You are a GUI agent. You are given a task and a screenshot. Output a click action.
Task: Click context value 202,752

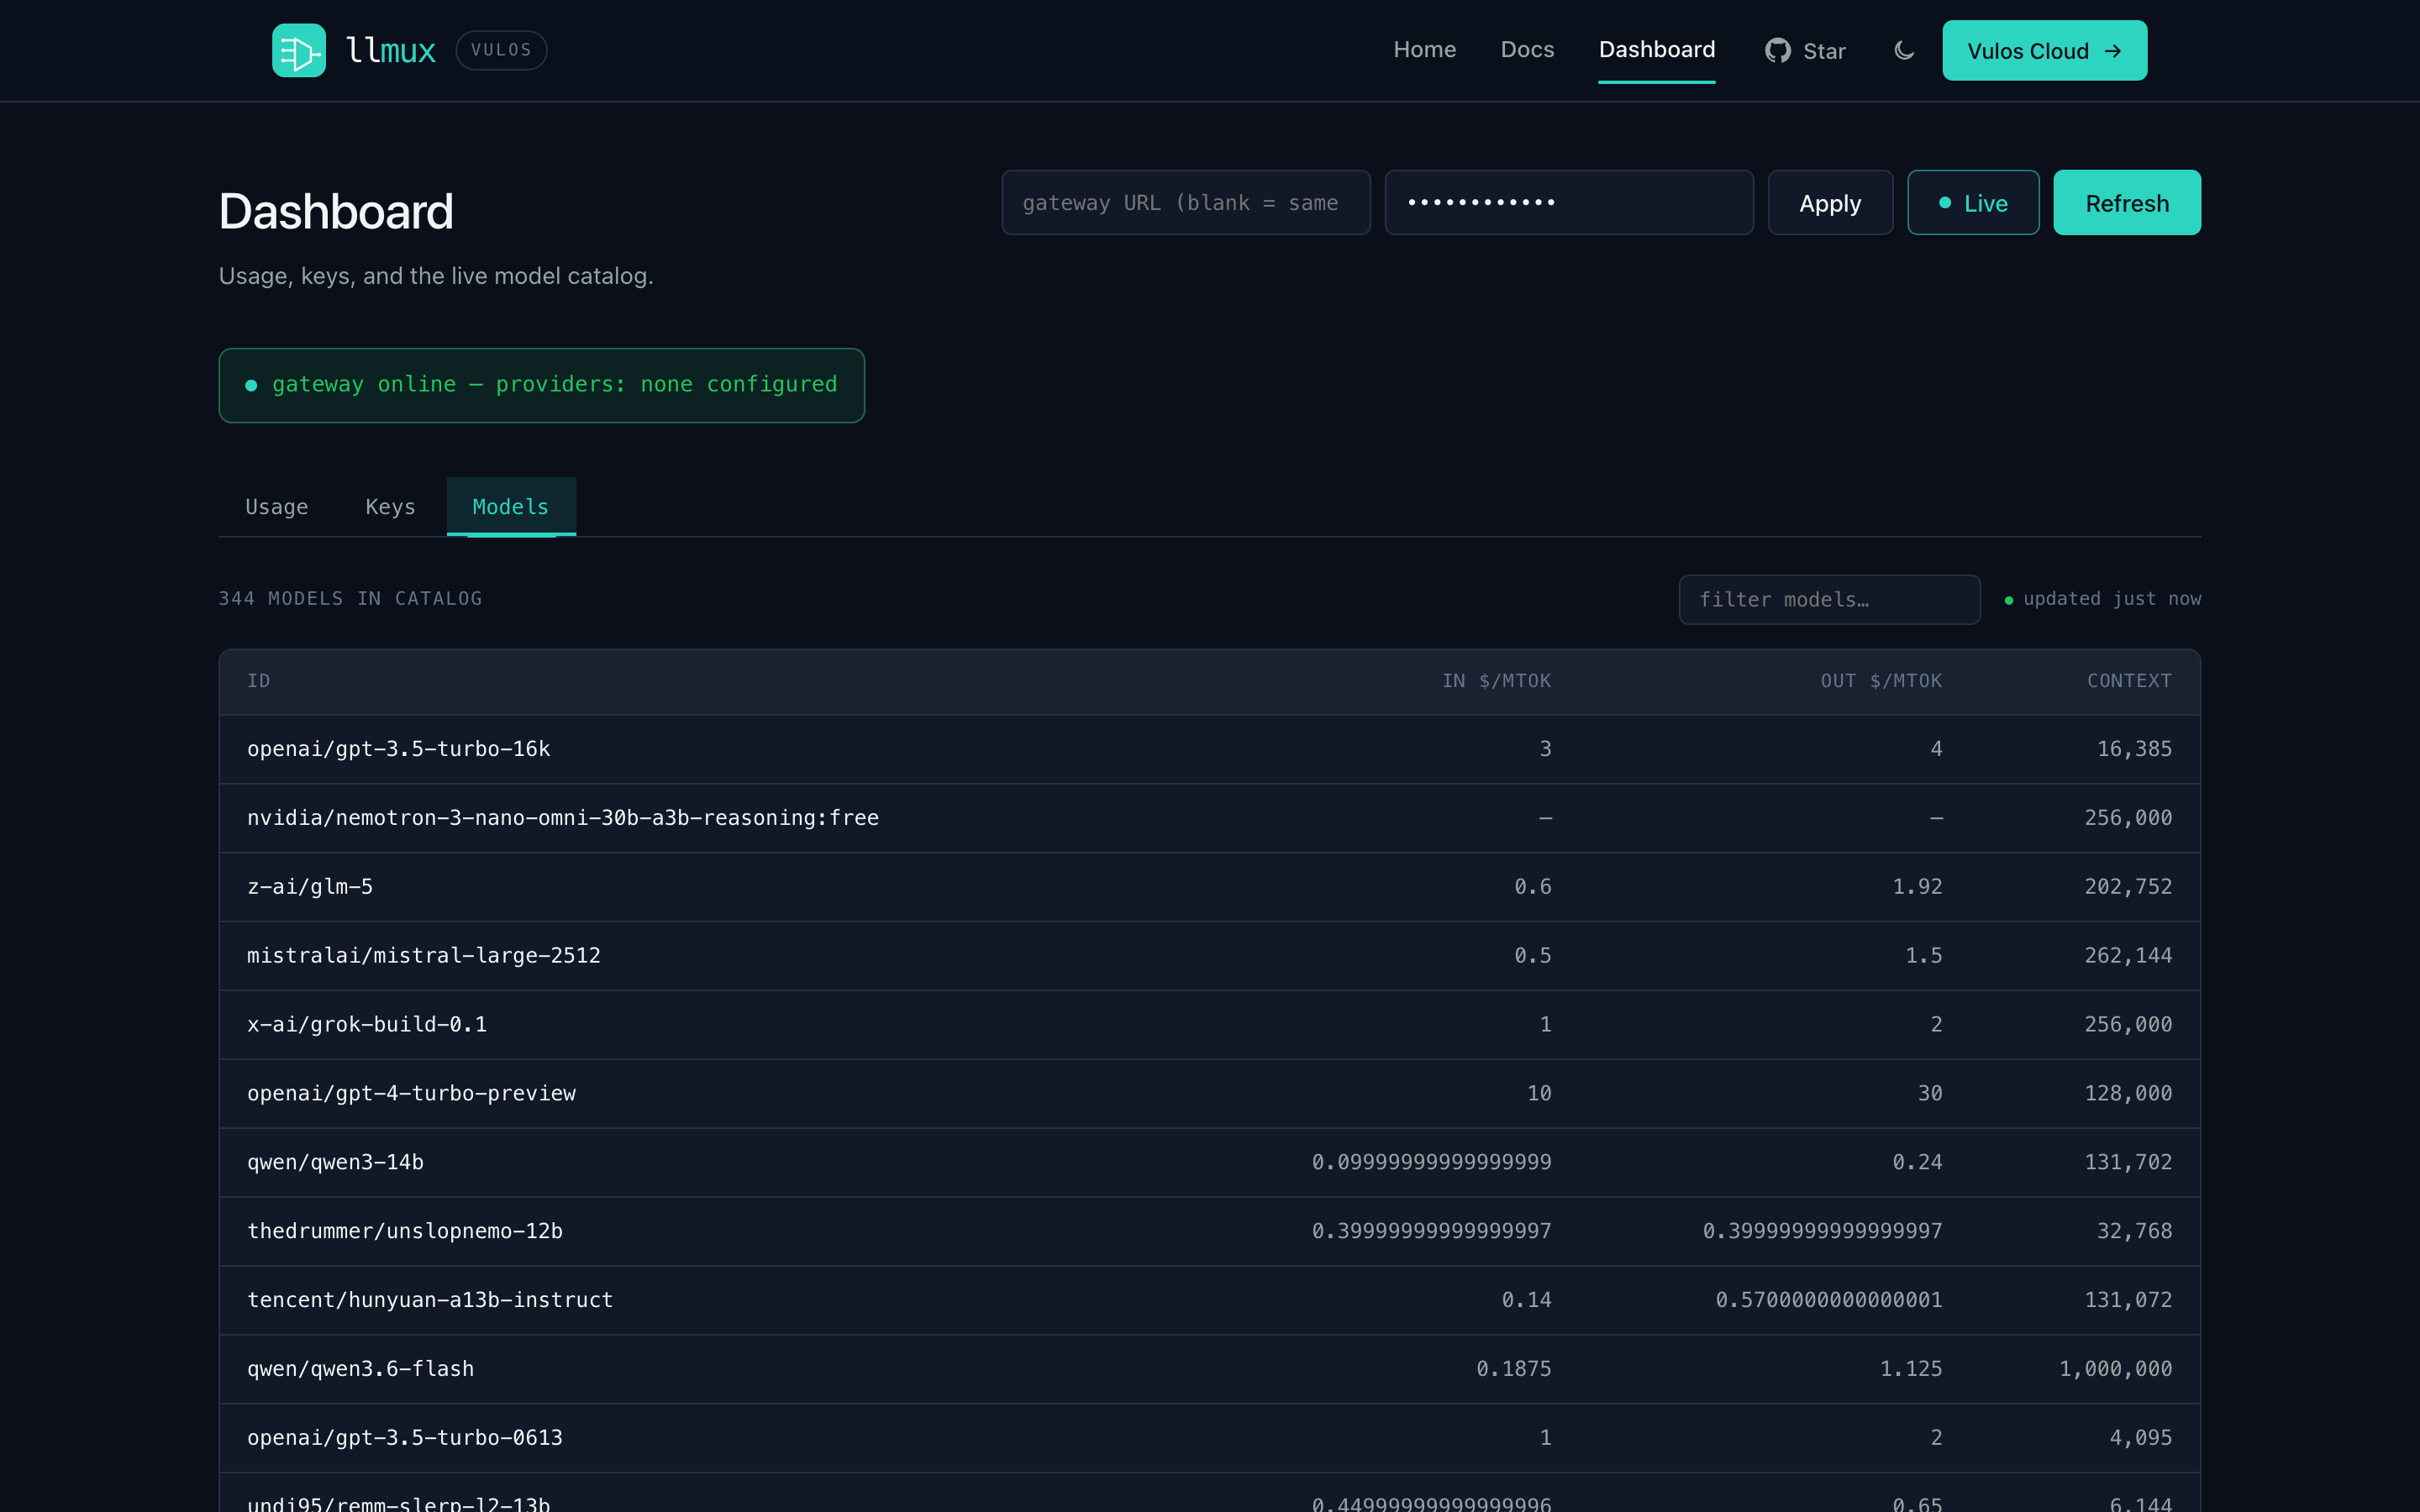point(2128,887)
